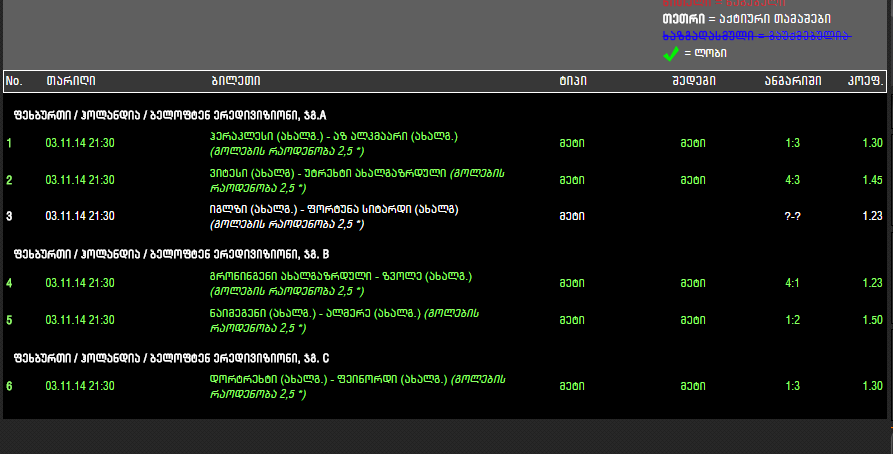This screenshot has height=454, width=893.
Task: Select the 'თარიღი' date column header
Action: (71, 81)
